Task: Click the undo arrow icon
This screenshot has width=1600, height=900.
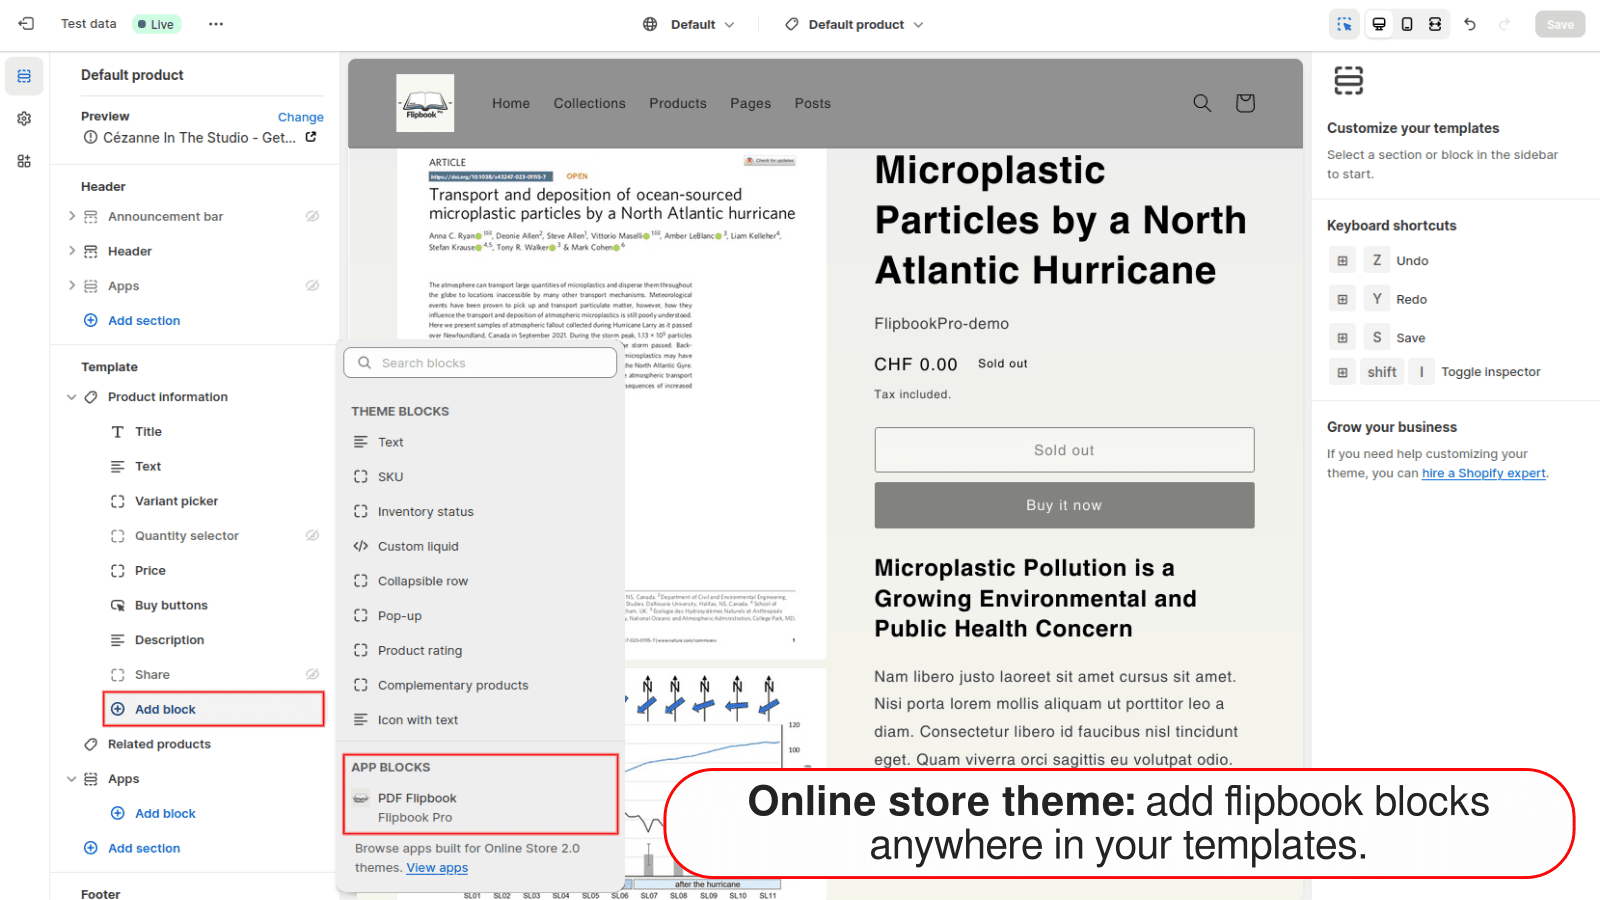Action: 1469,24
